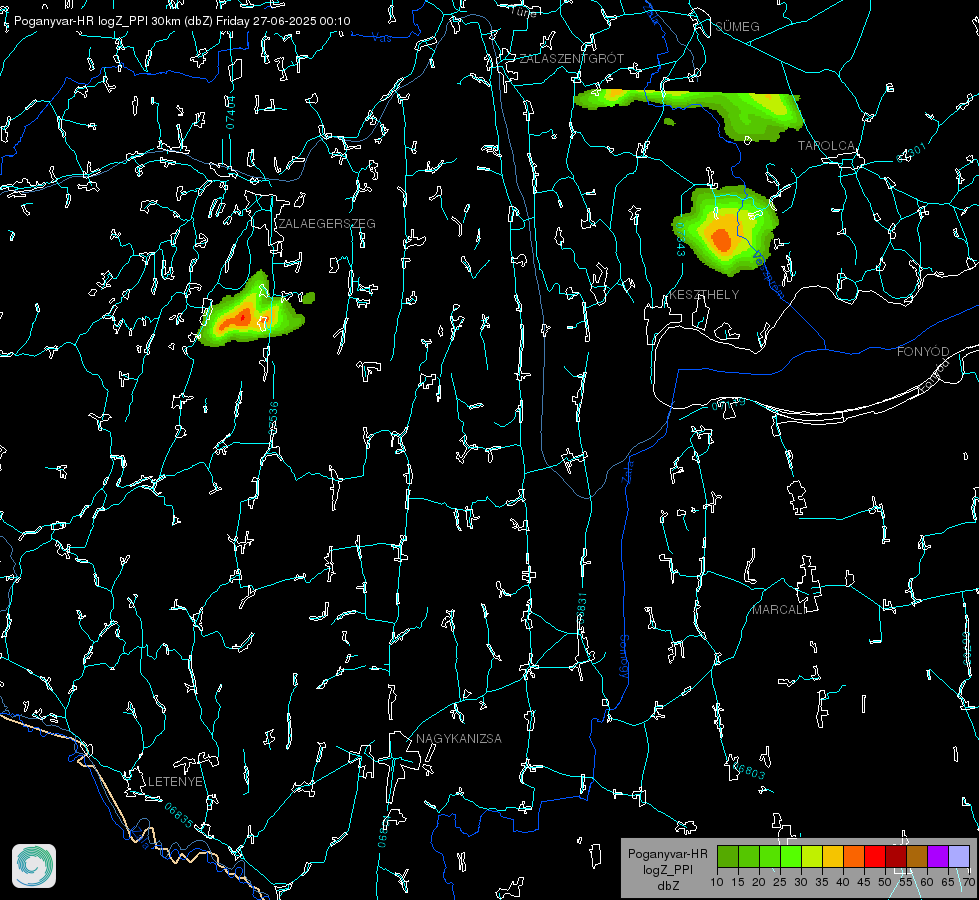
Task: Click the Poganyvar-HR legend label
Action: [x=668, y=854]
